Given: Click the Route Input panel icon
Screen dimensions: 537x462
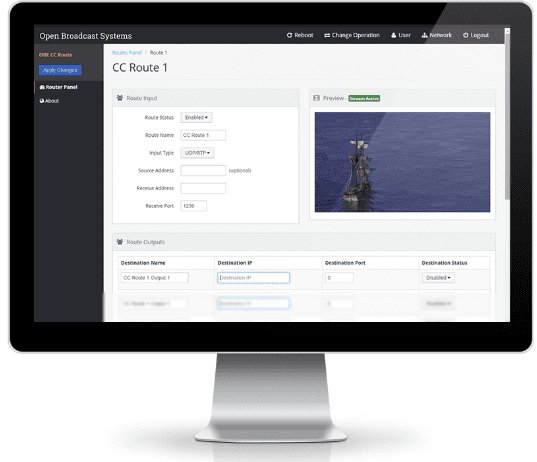Looking at the screenshot, I should (120, 98).
